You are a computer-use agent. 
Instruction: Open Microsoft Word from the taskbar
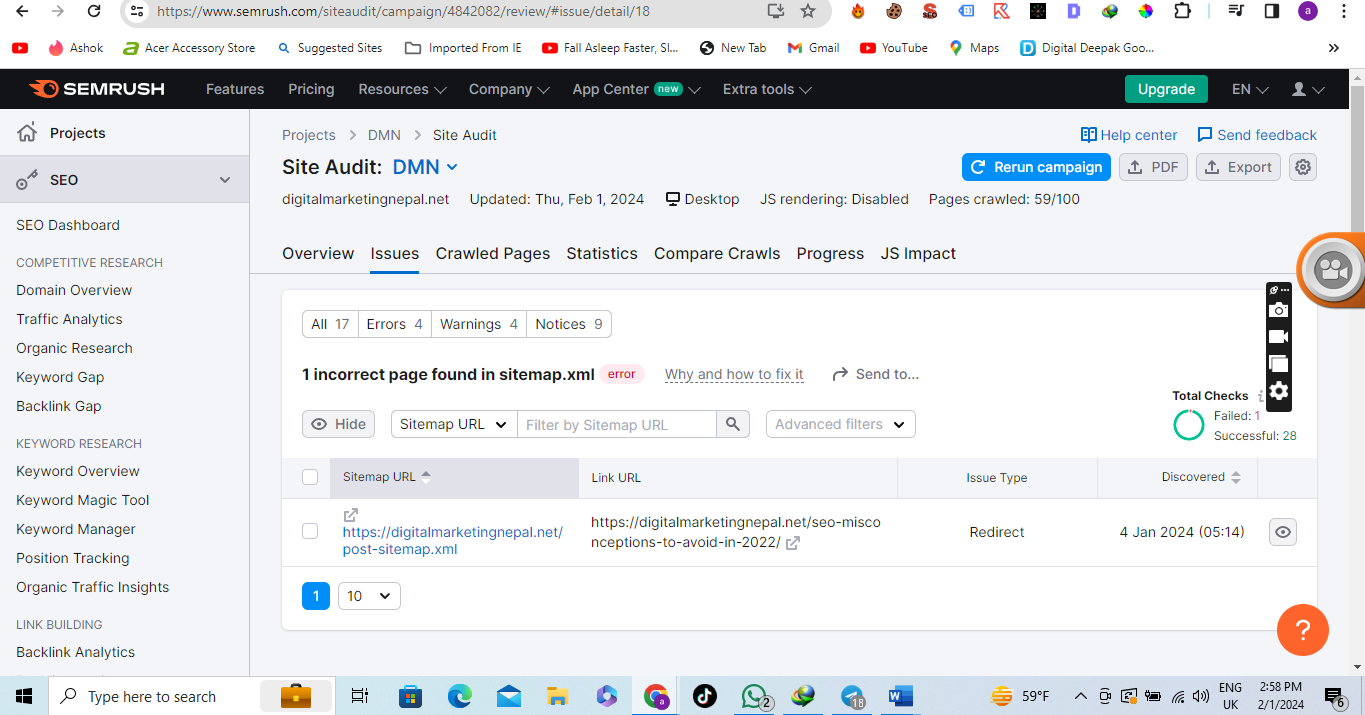click(x=900, y=696)
